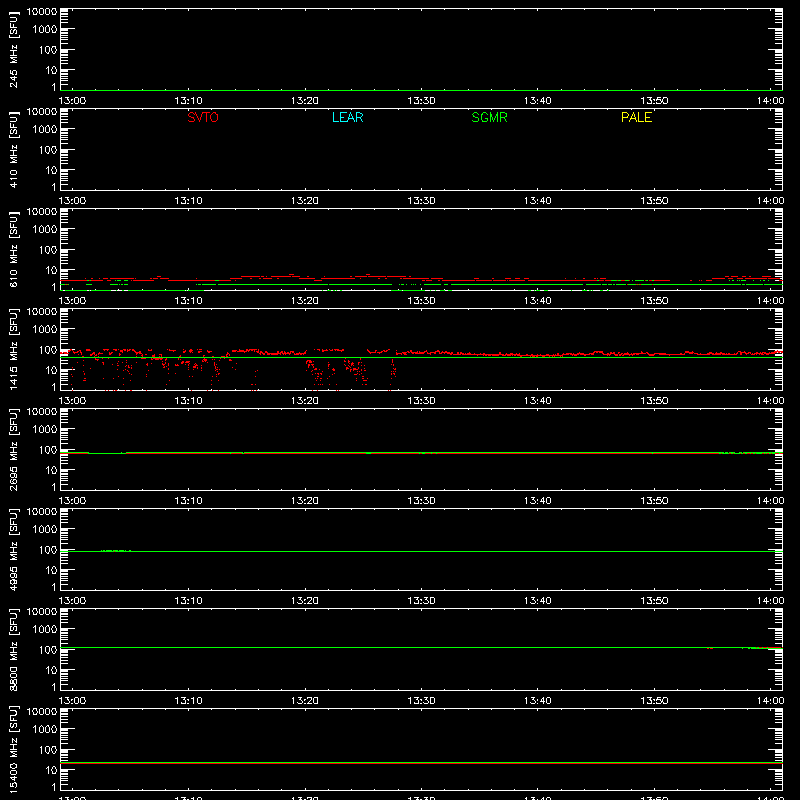
Task: Click the 100 tick of 610 MHz panel
Action: coord(48,250)
